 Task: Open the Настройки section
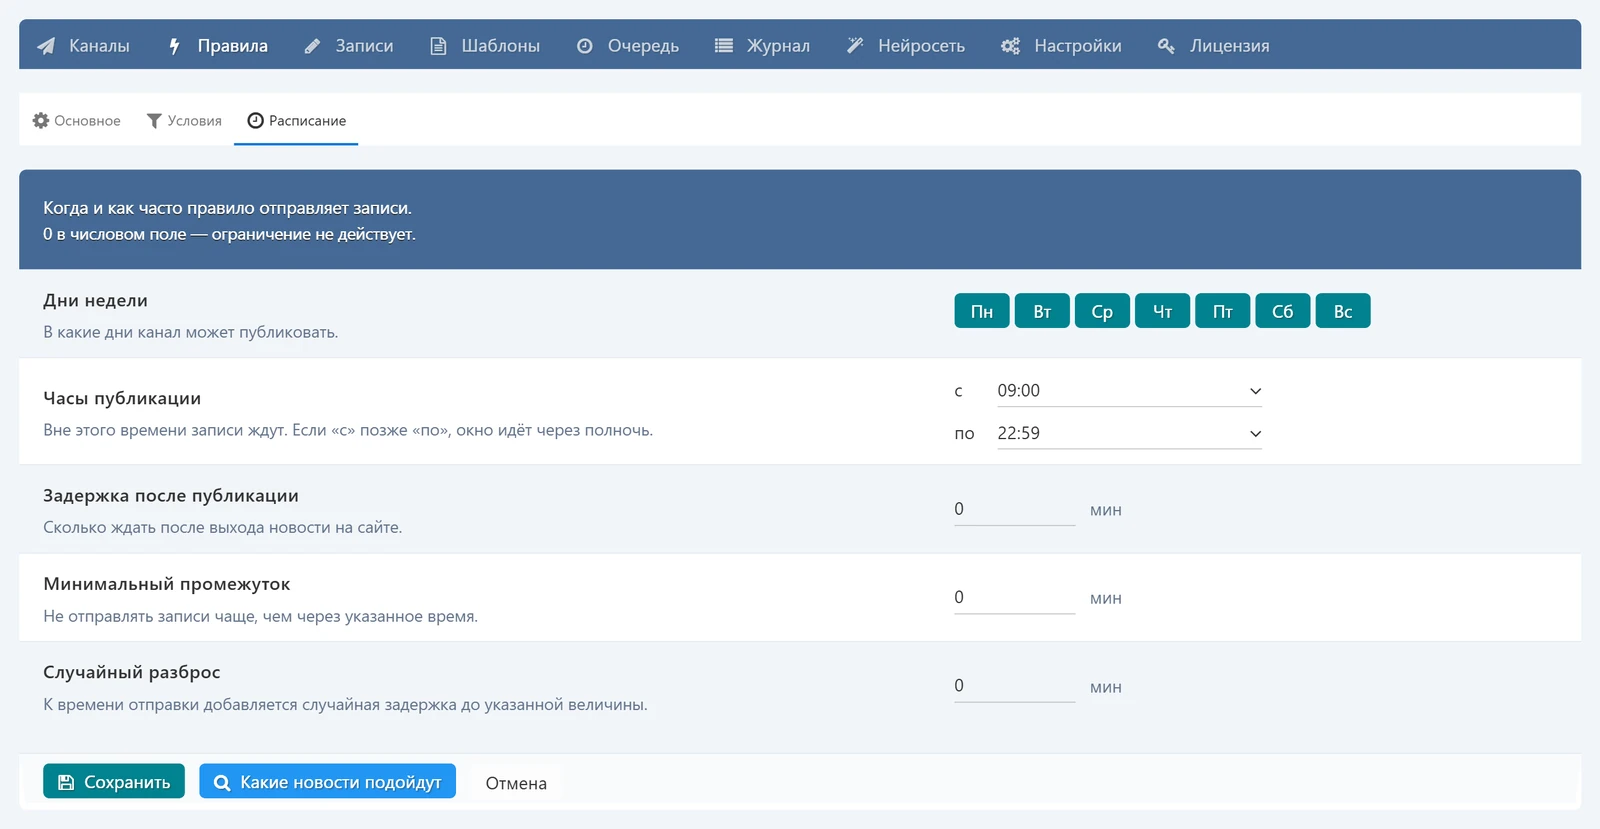(x=1062, y=46)
